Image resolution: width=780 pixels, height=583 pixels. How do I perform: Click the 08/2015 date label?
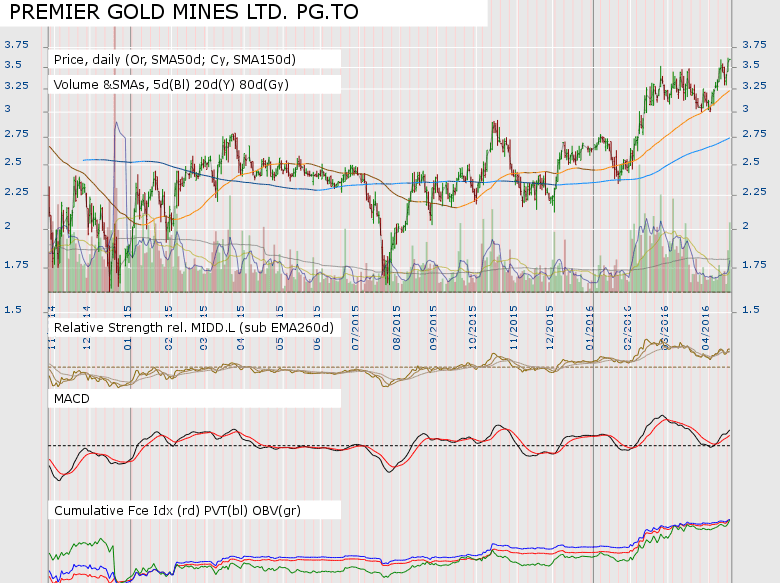pos(396,328)
